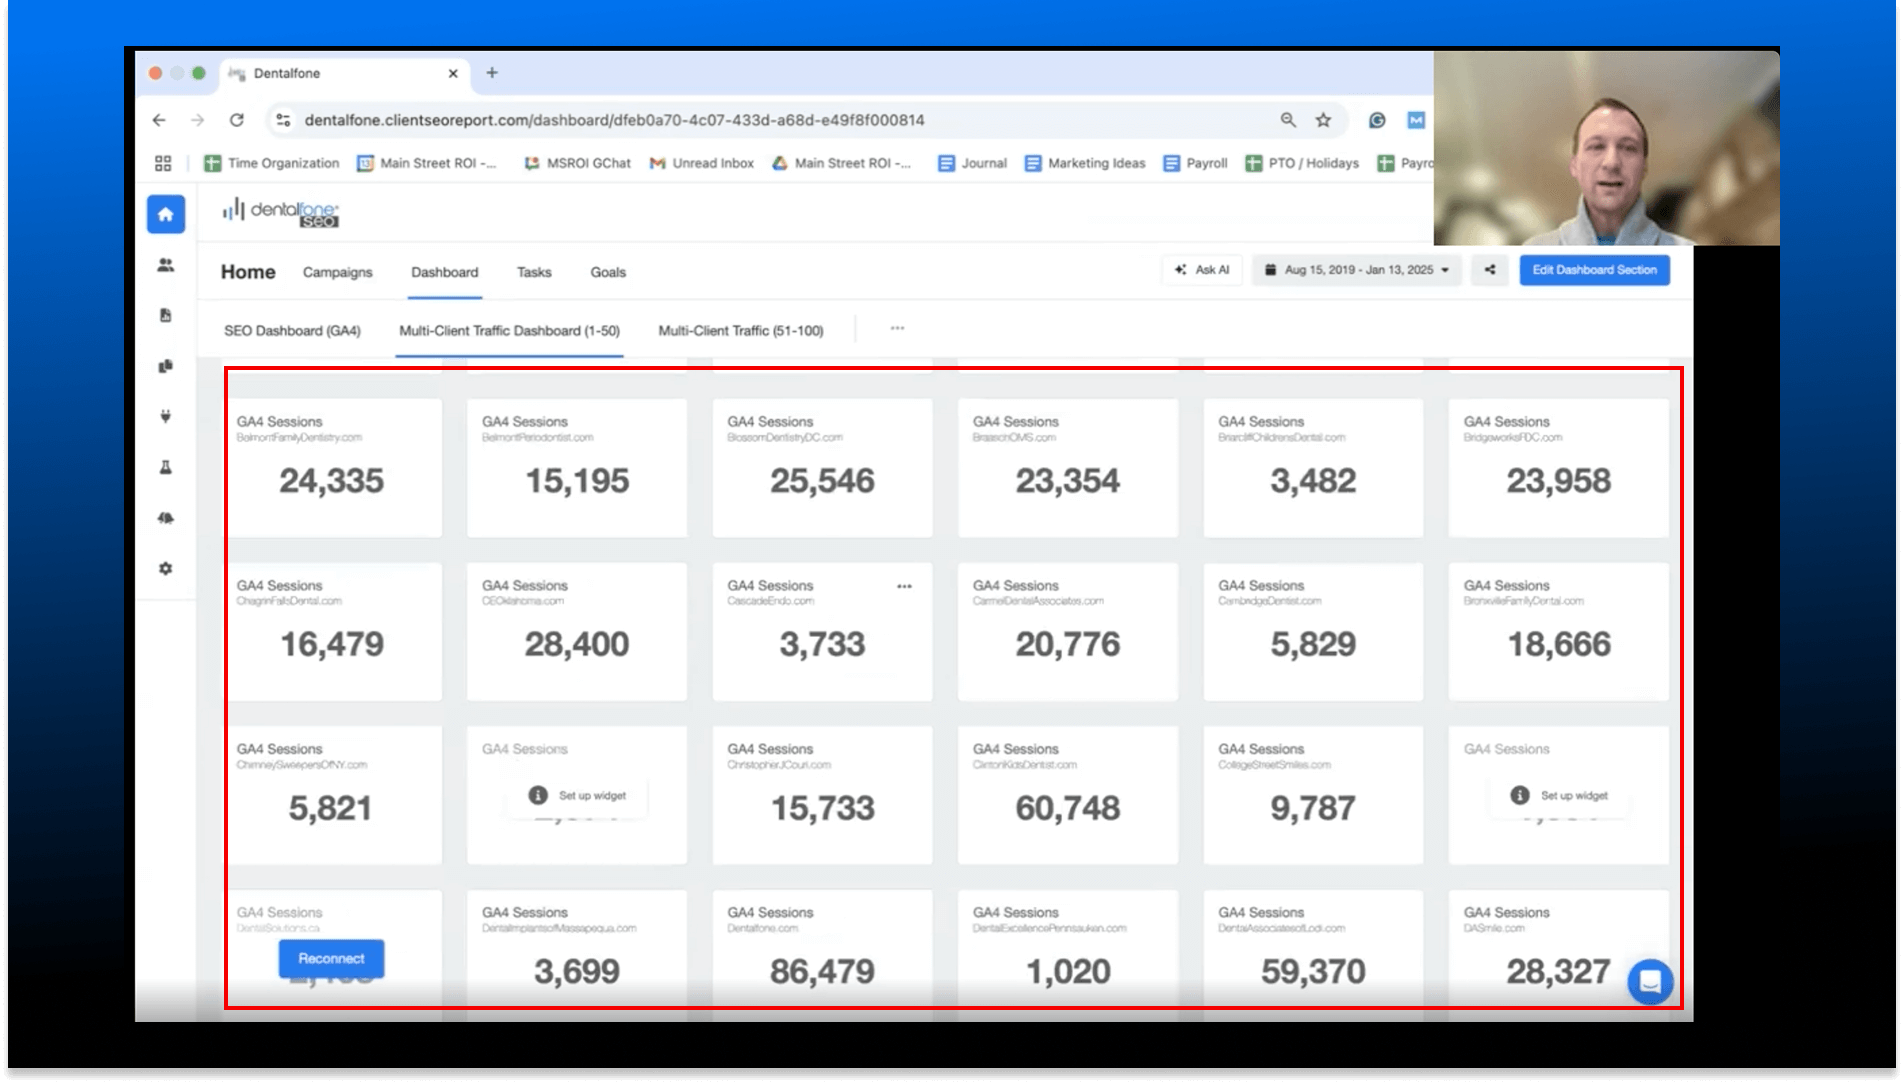Click the 60,748 sessions value

pos(1068,808)
